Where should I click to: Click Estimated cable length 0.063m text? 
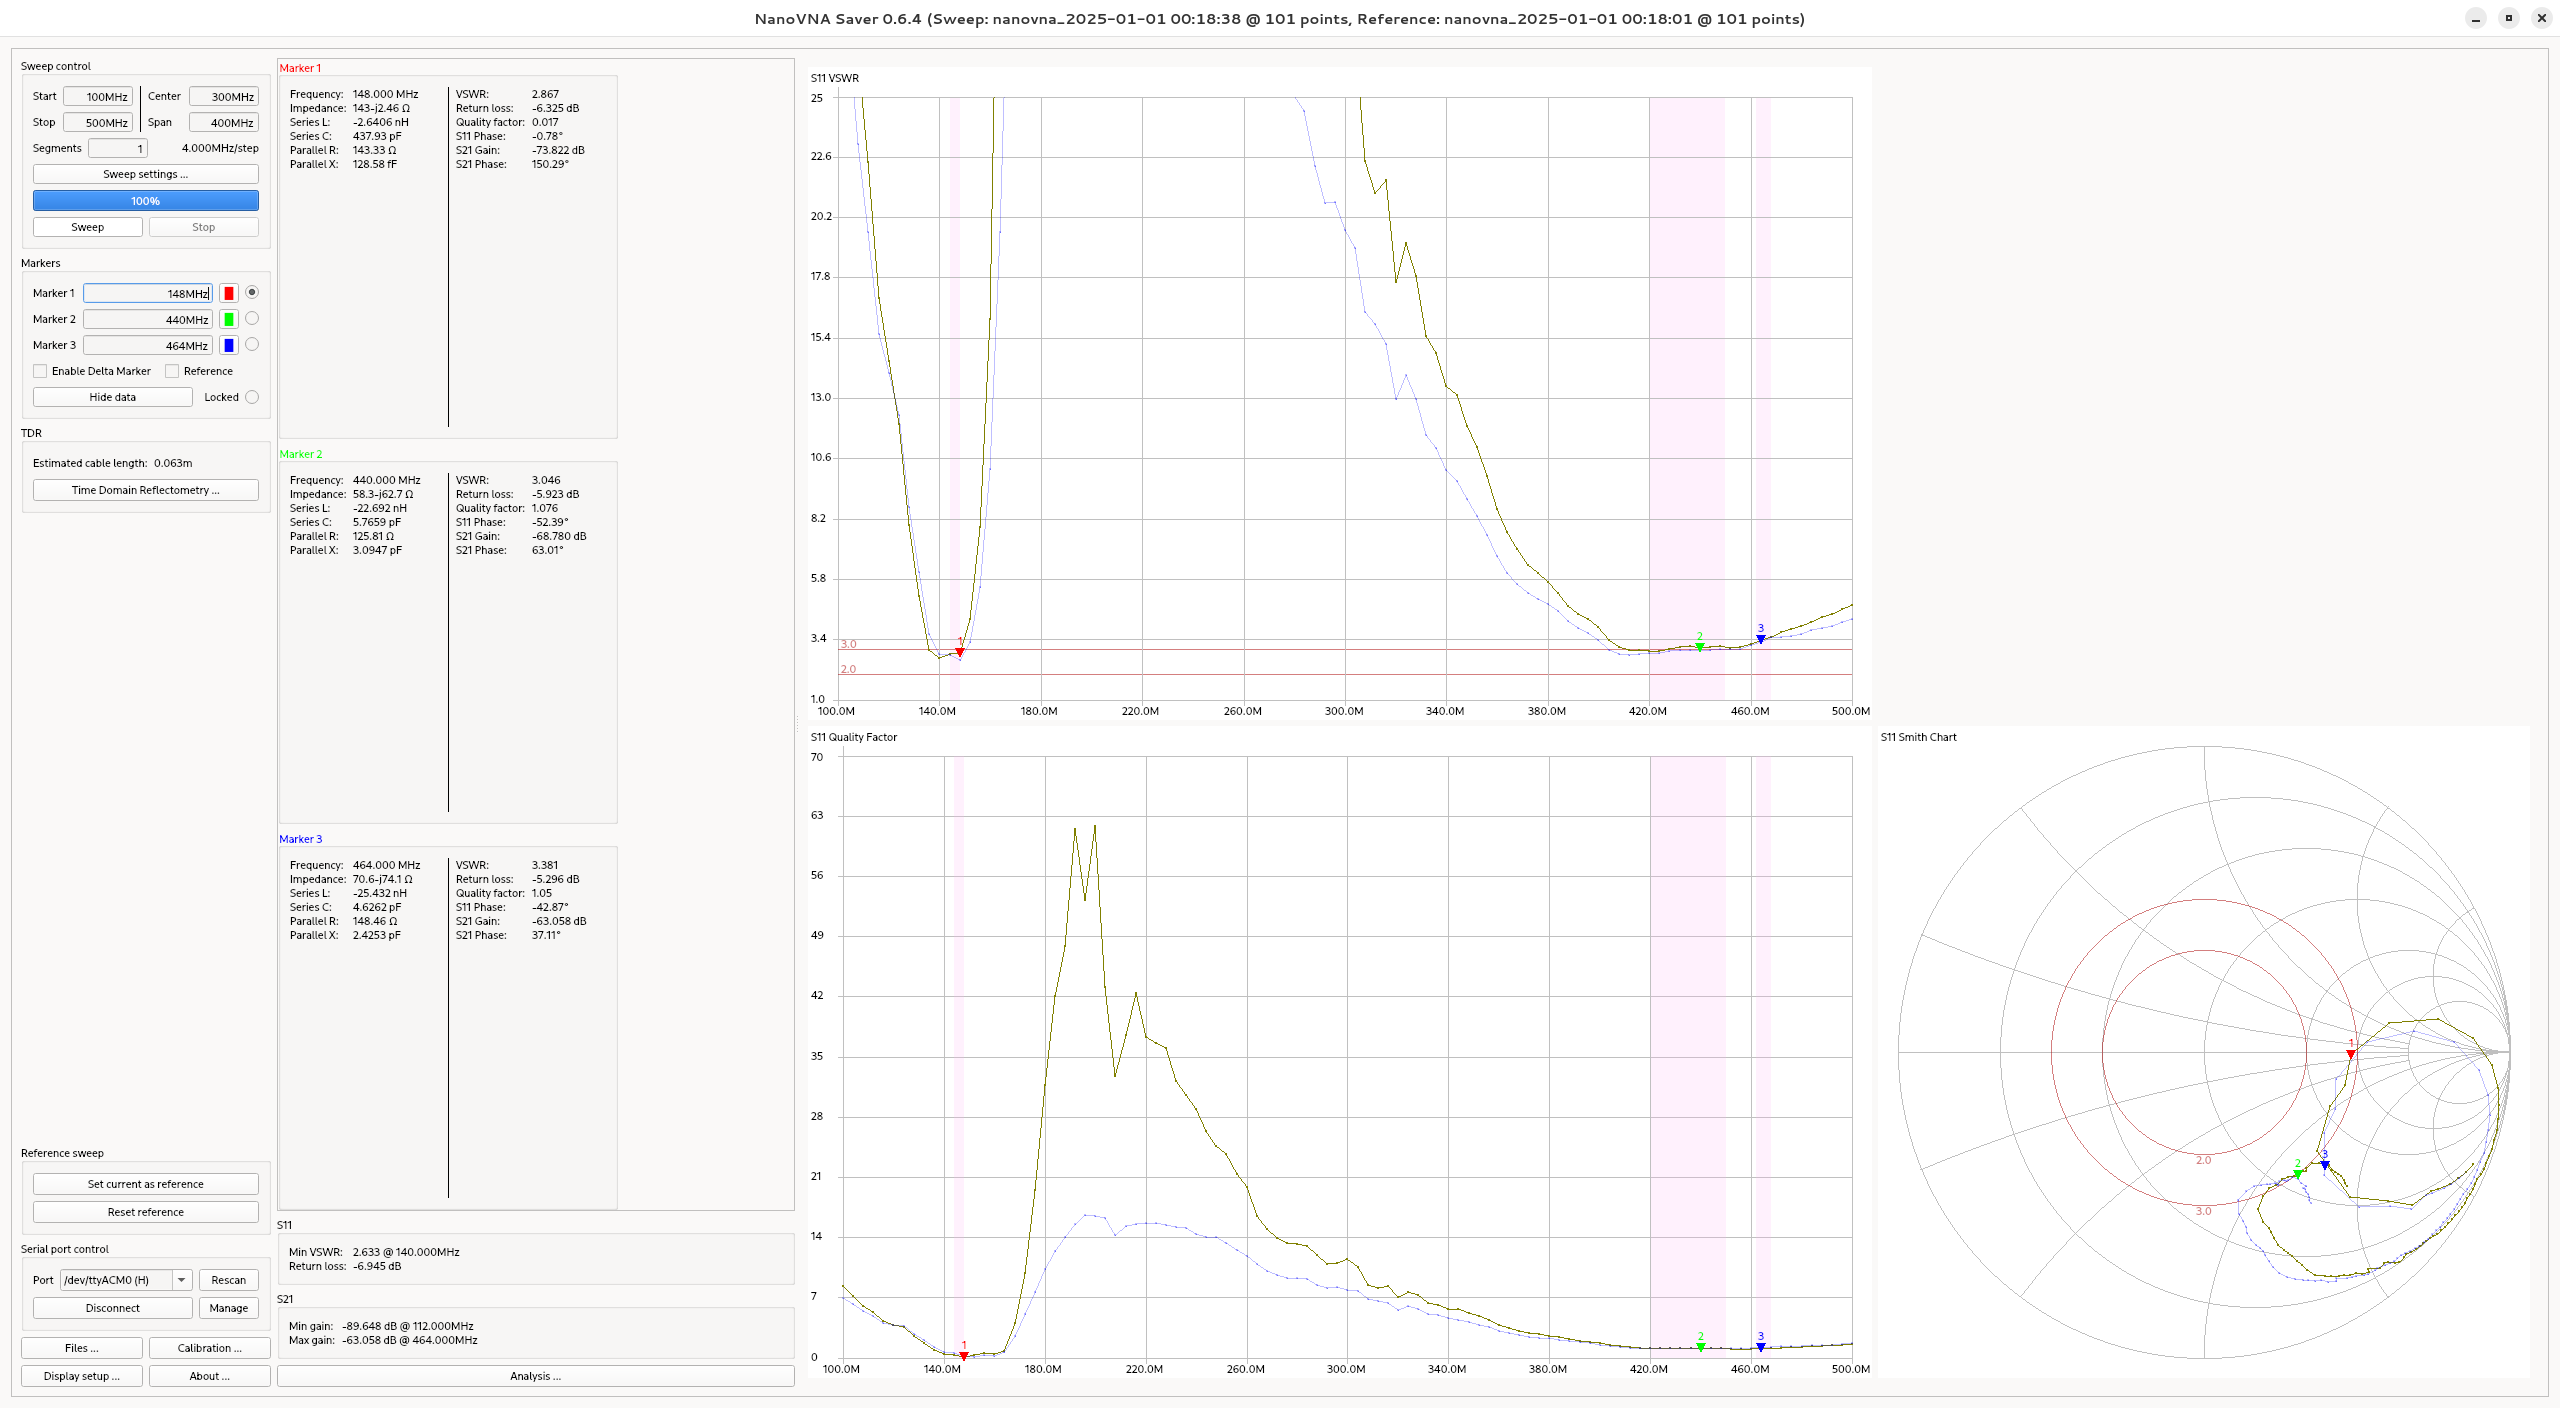[113, 463]
